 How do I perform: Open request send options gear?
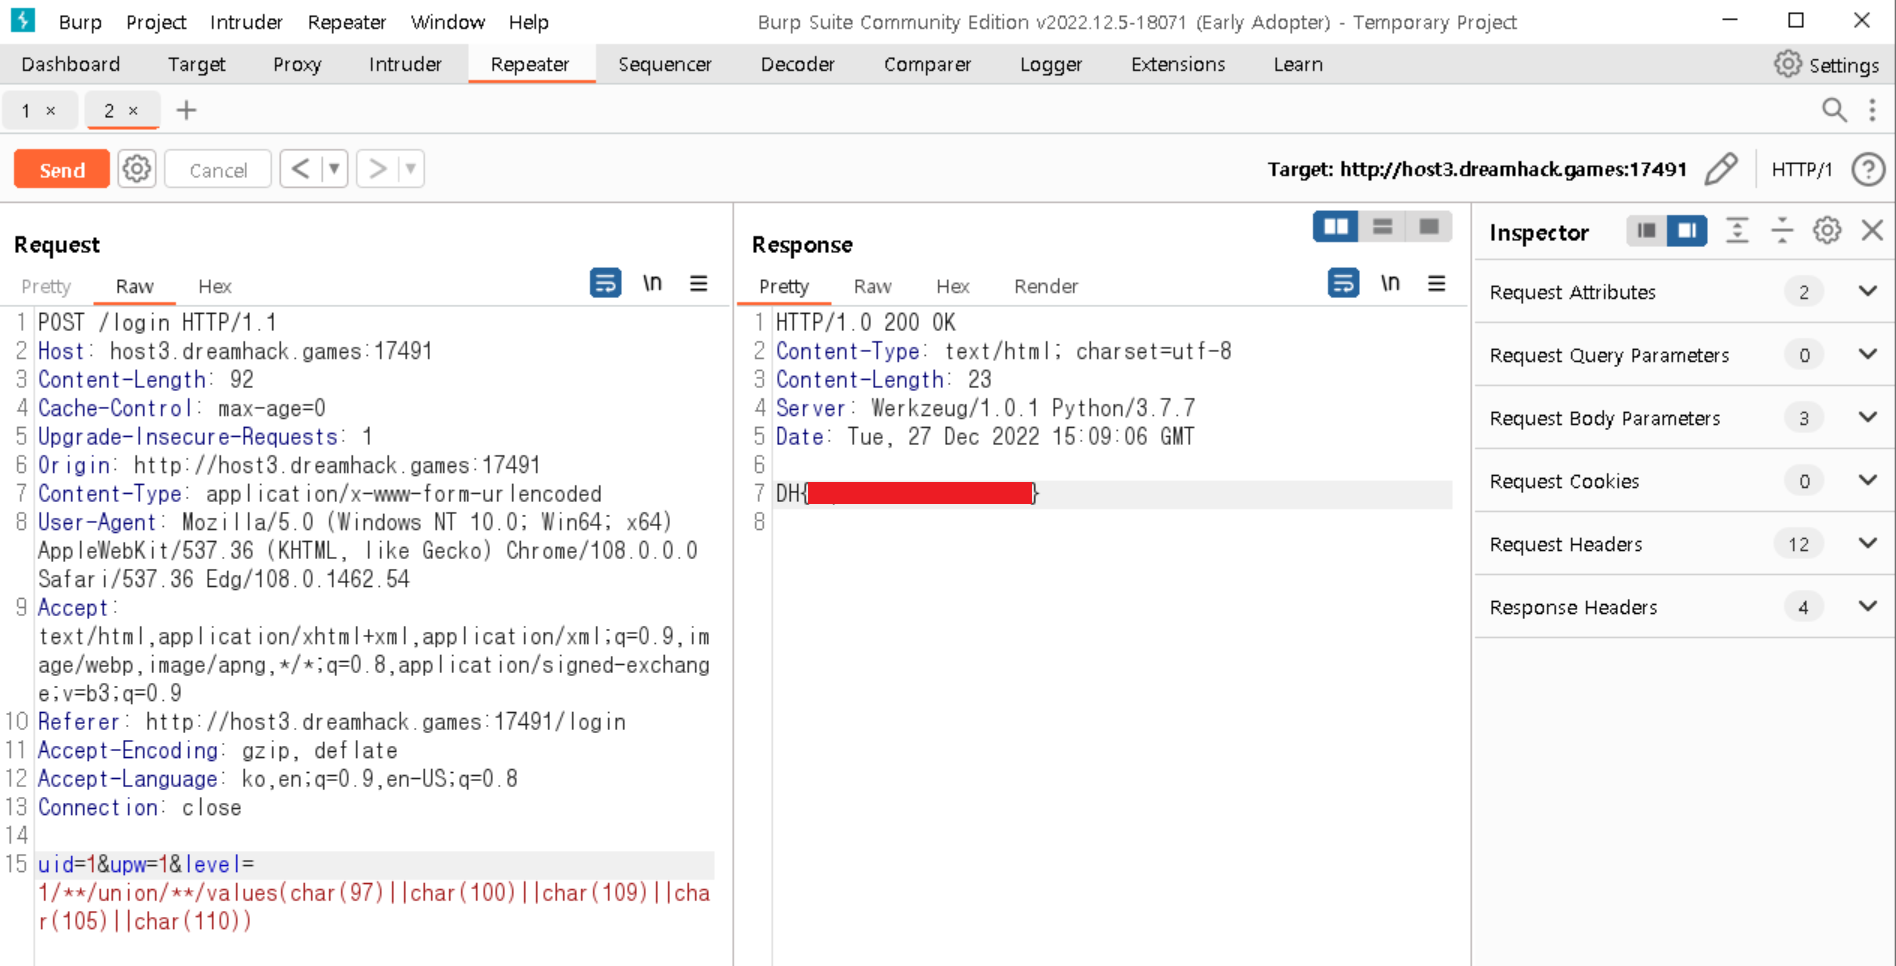137,169
